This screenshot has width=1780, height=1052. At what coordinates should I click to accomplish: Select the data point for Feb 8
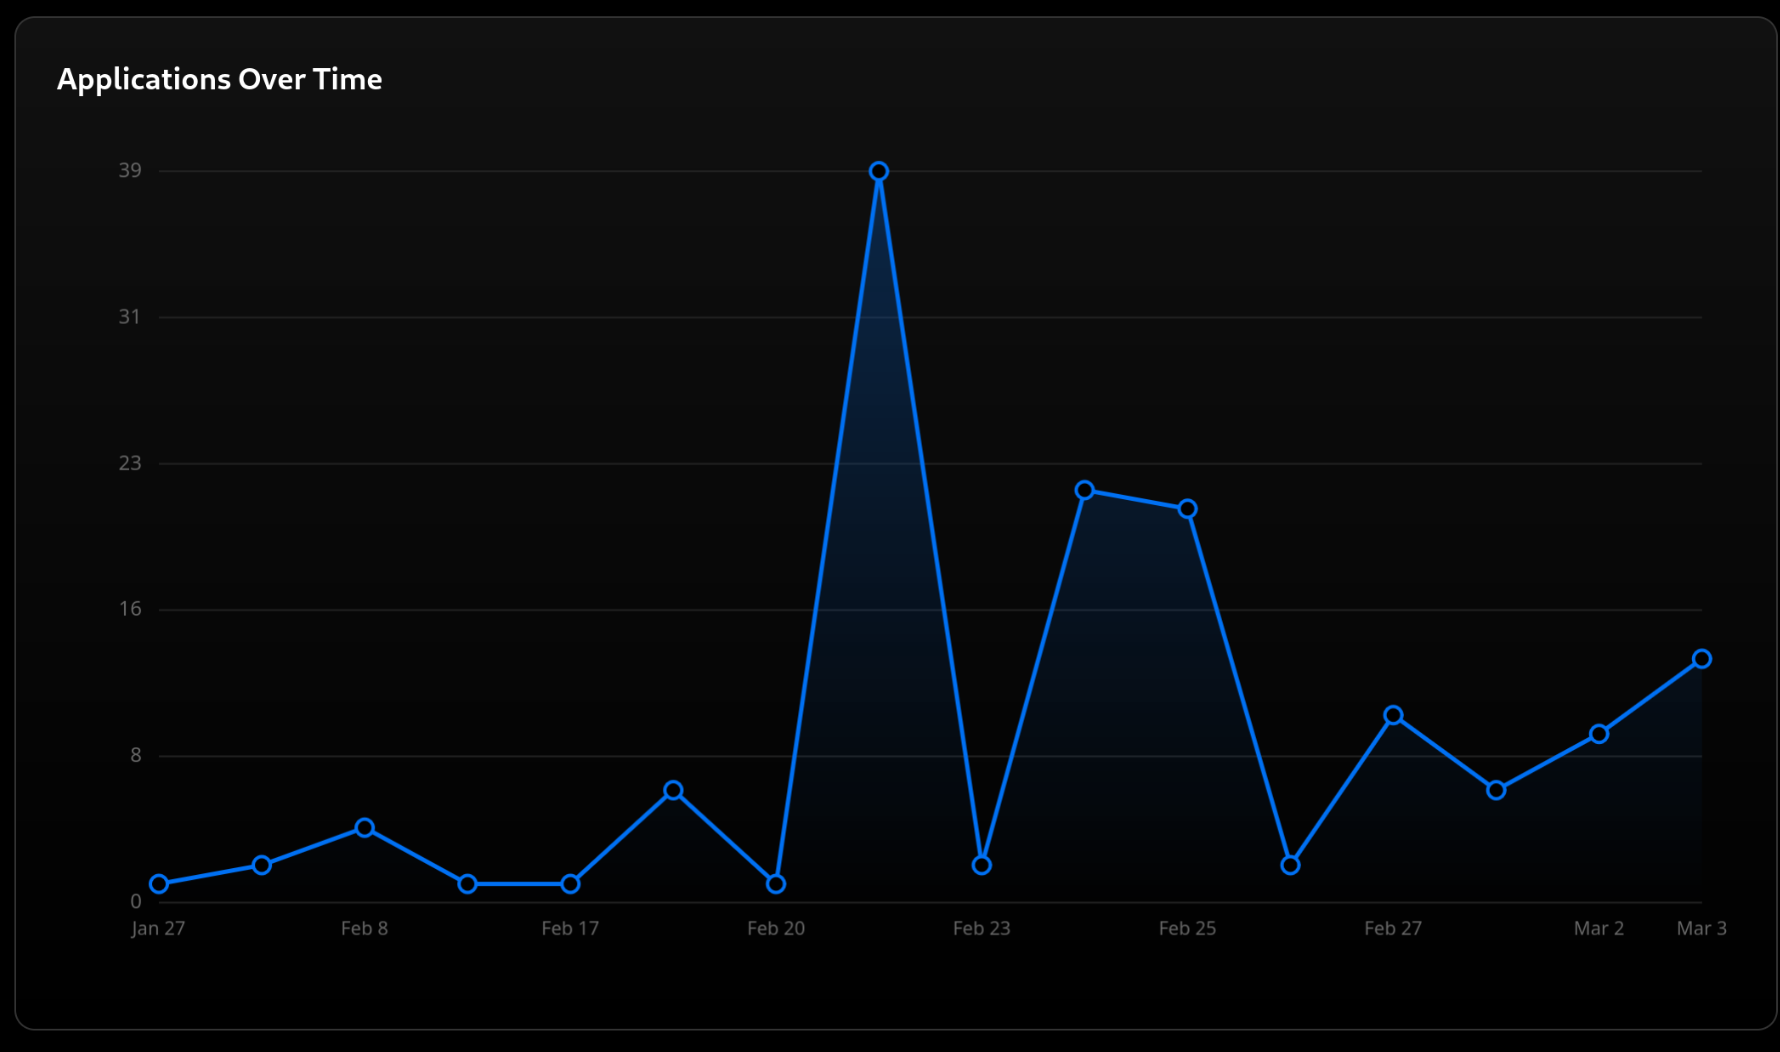[x=365, y=828]
